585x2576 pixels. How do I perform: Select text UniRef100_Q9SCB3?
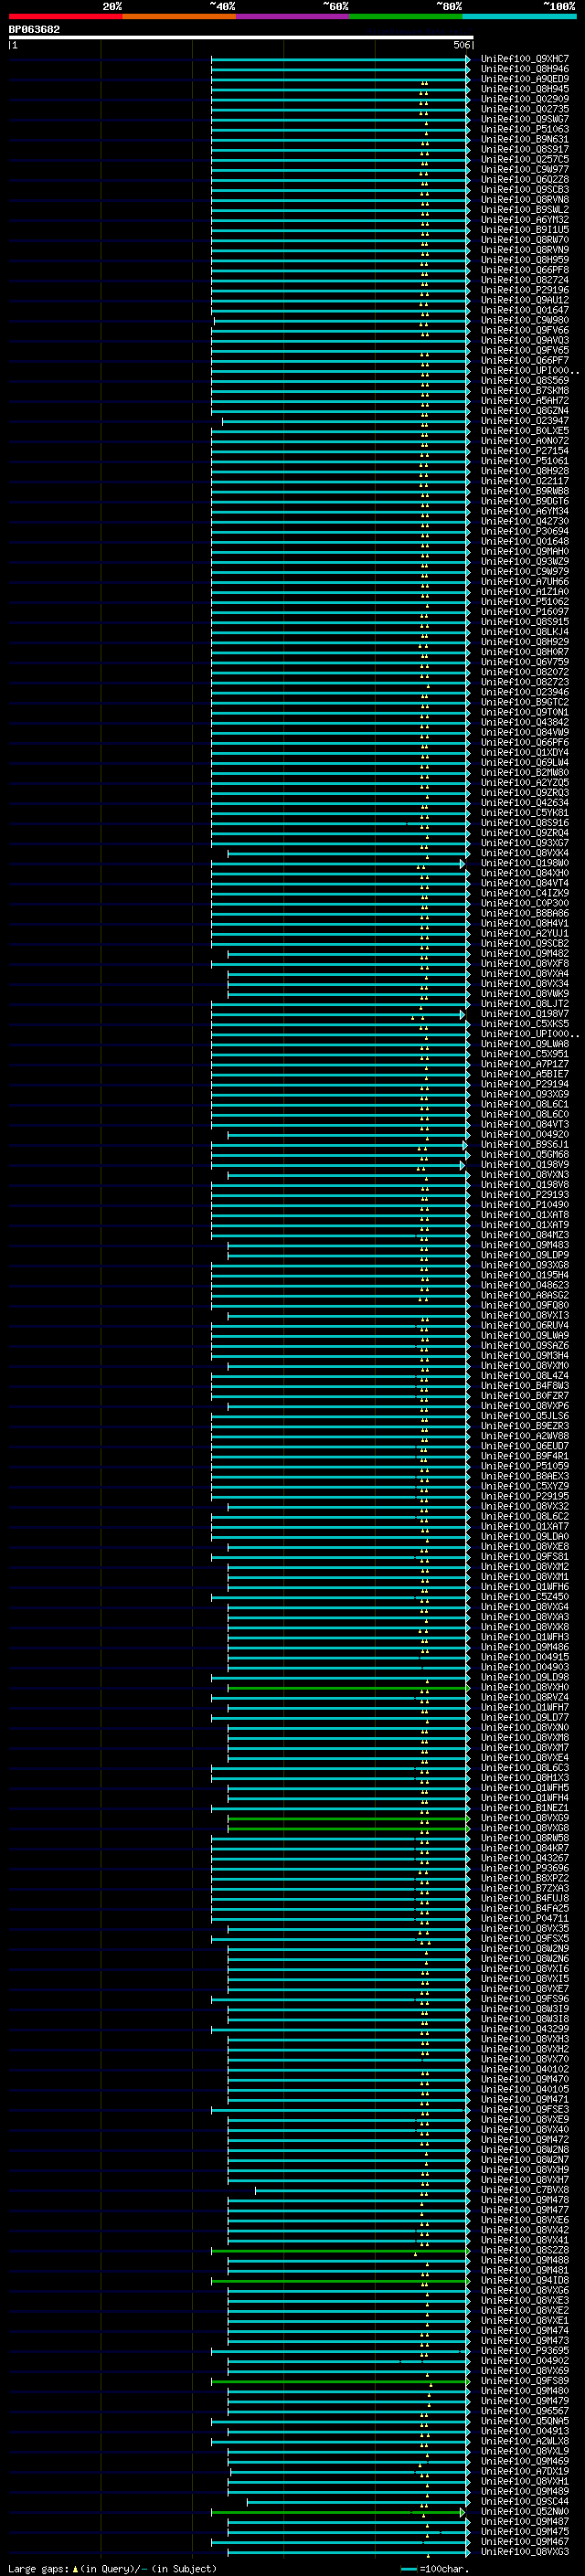click(525, 189)
